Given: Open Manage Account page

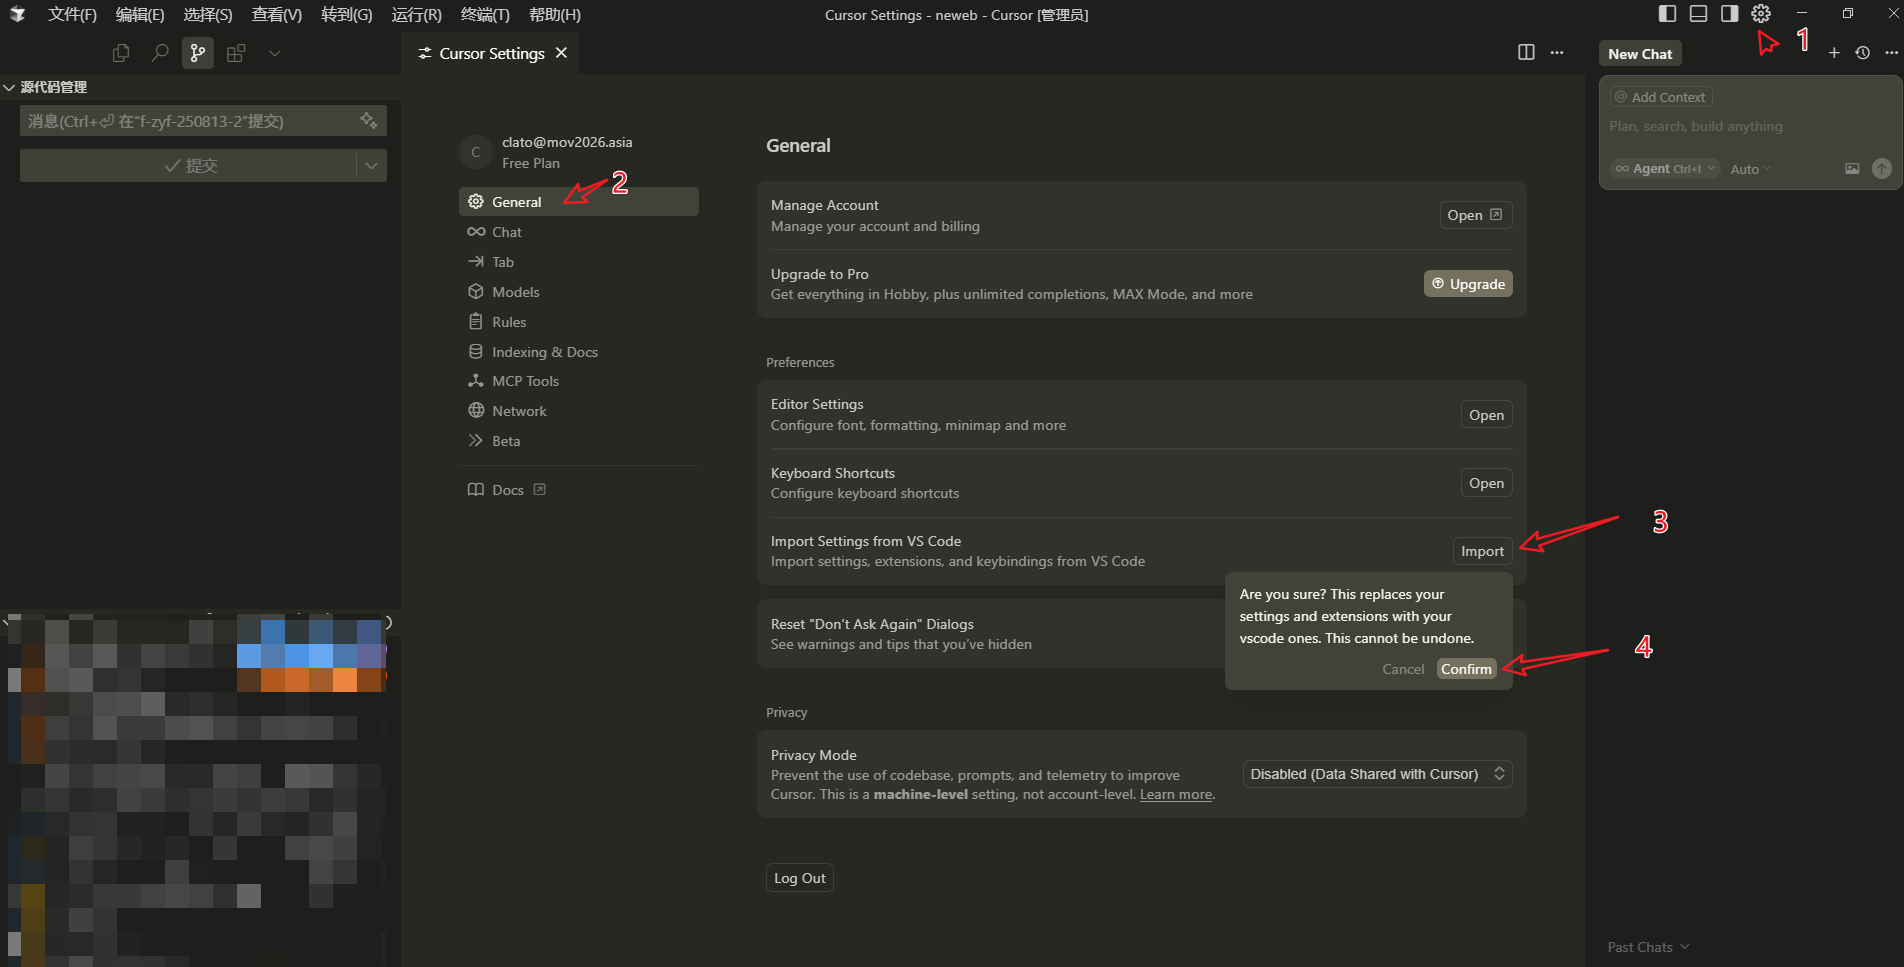Looking at the screenshot, I should [x=1475, y=215].
